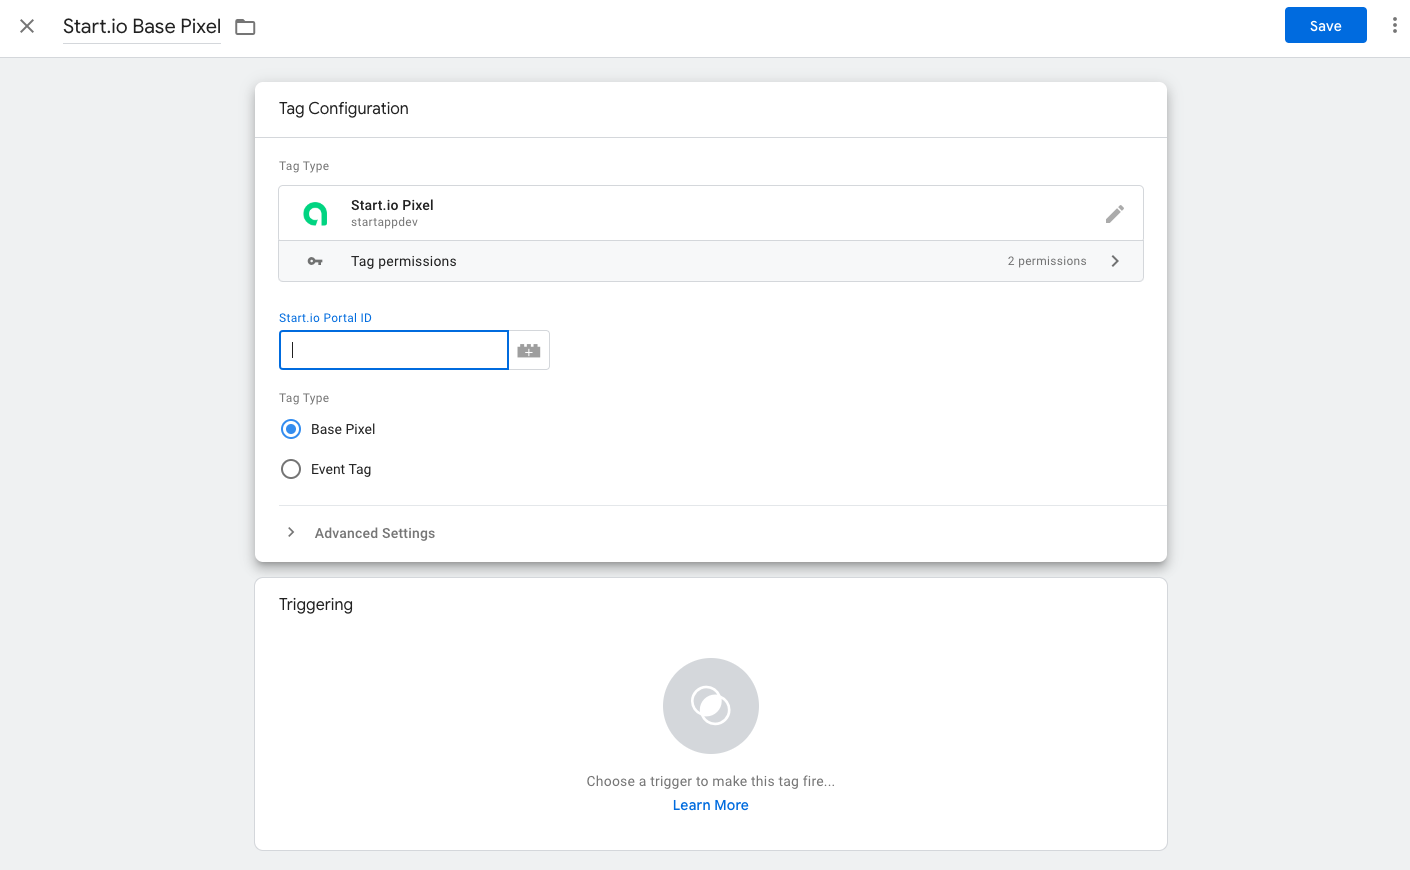Click 'Choose a trigger to make this tag fire' text
This screenshot has width=1410, height=870.
[x=710, y=781]
